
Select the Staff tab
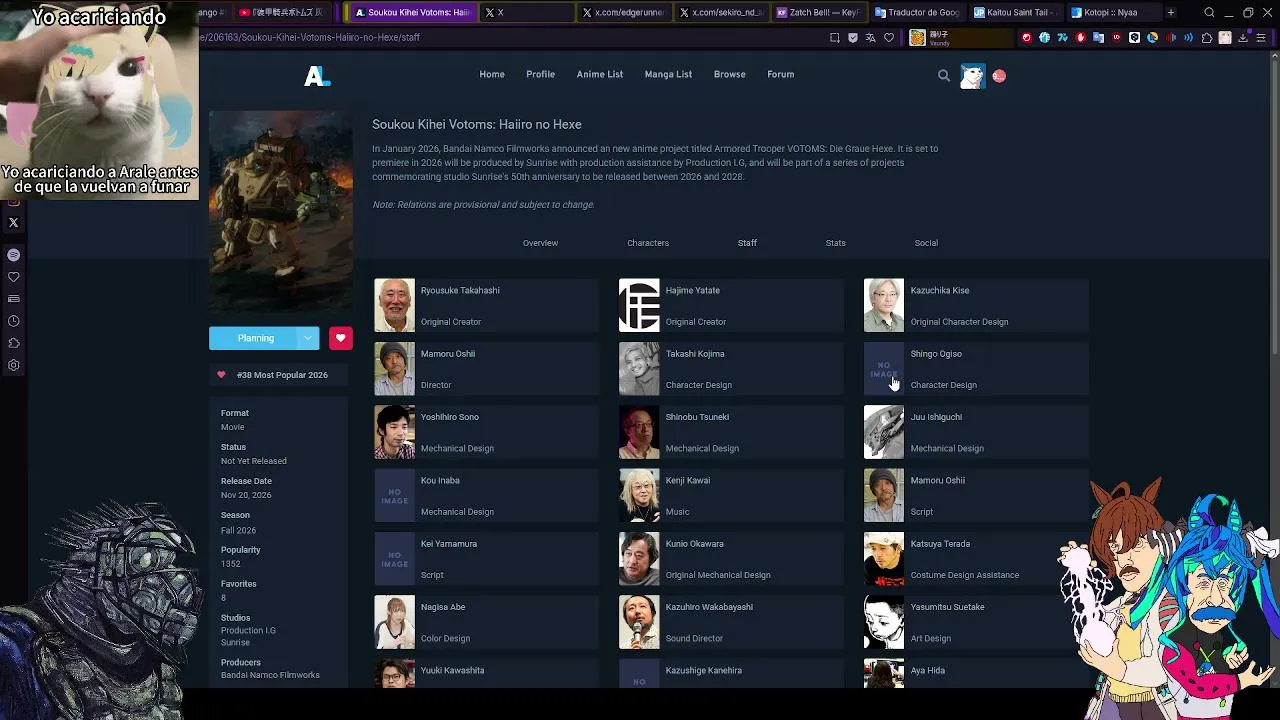747,243
